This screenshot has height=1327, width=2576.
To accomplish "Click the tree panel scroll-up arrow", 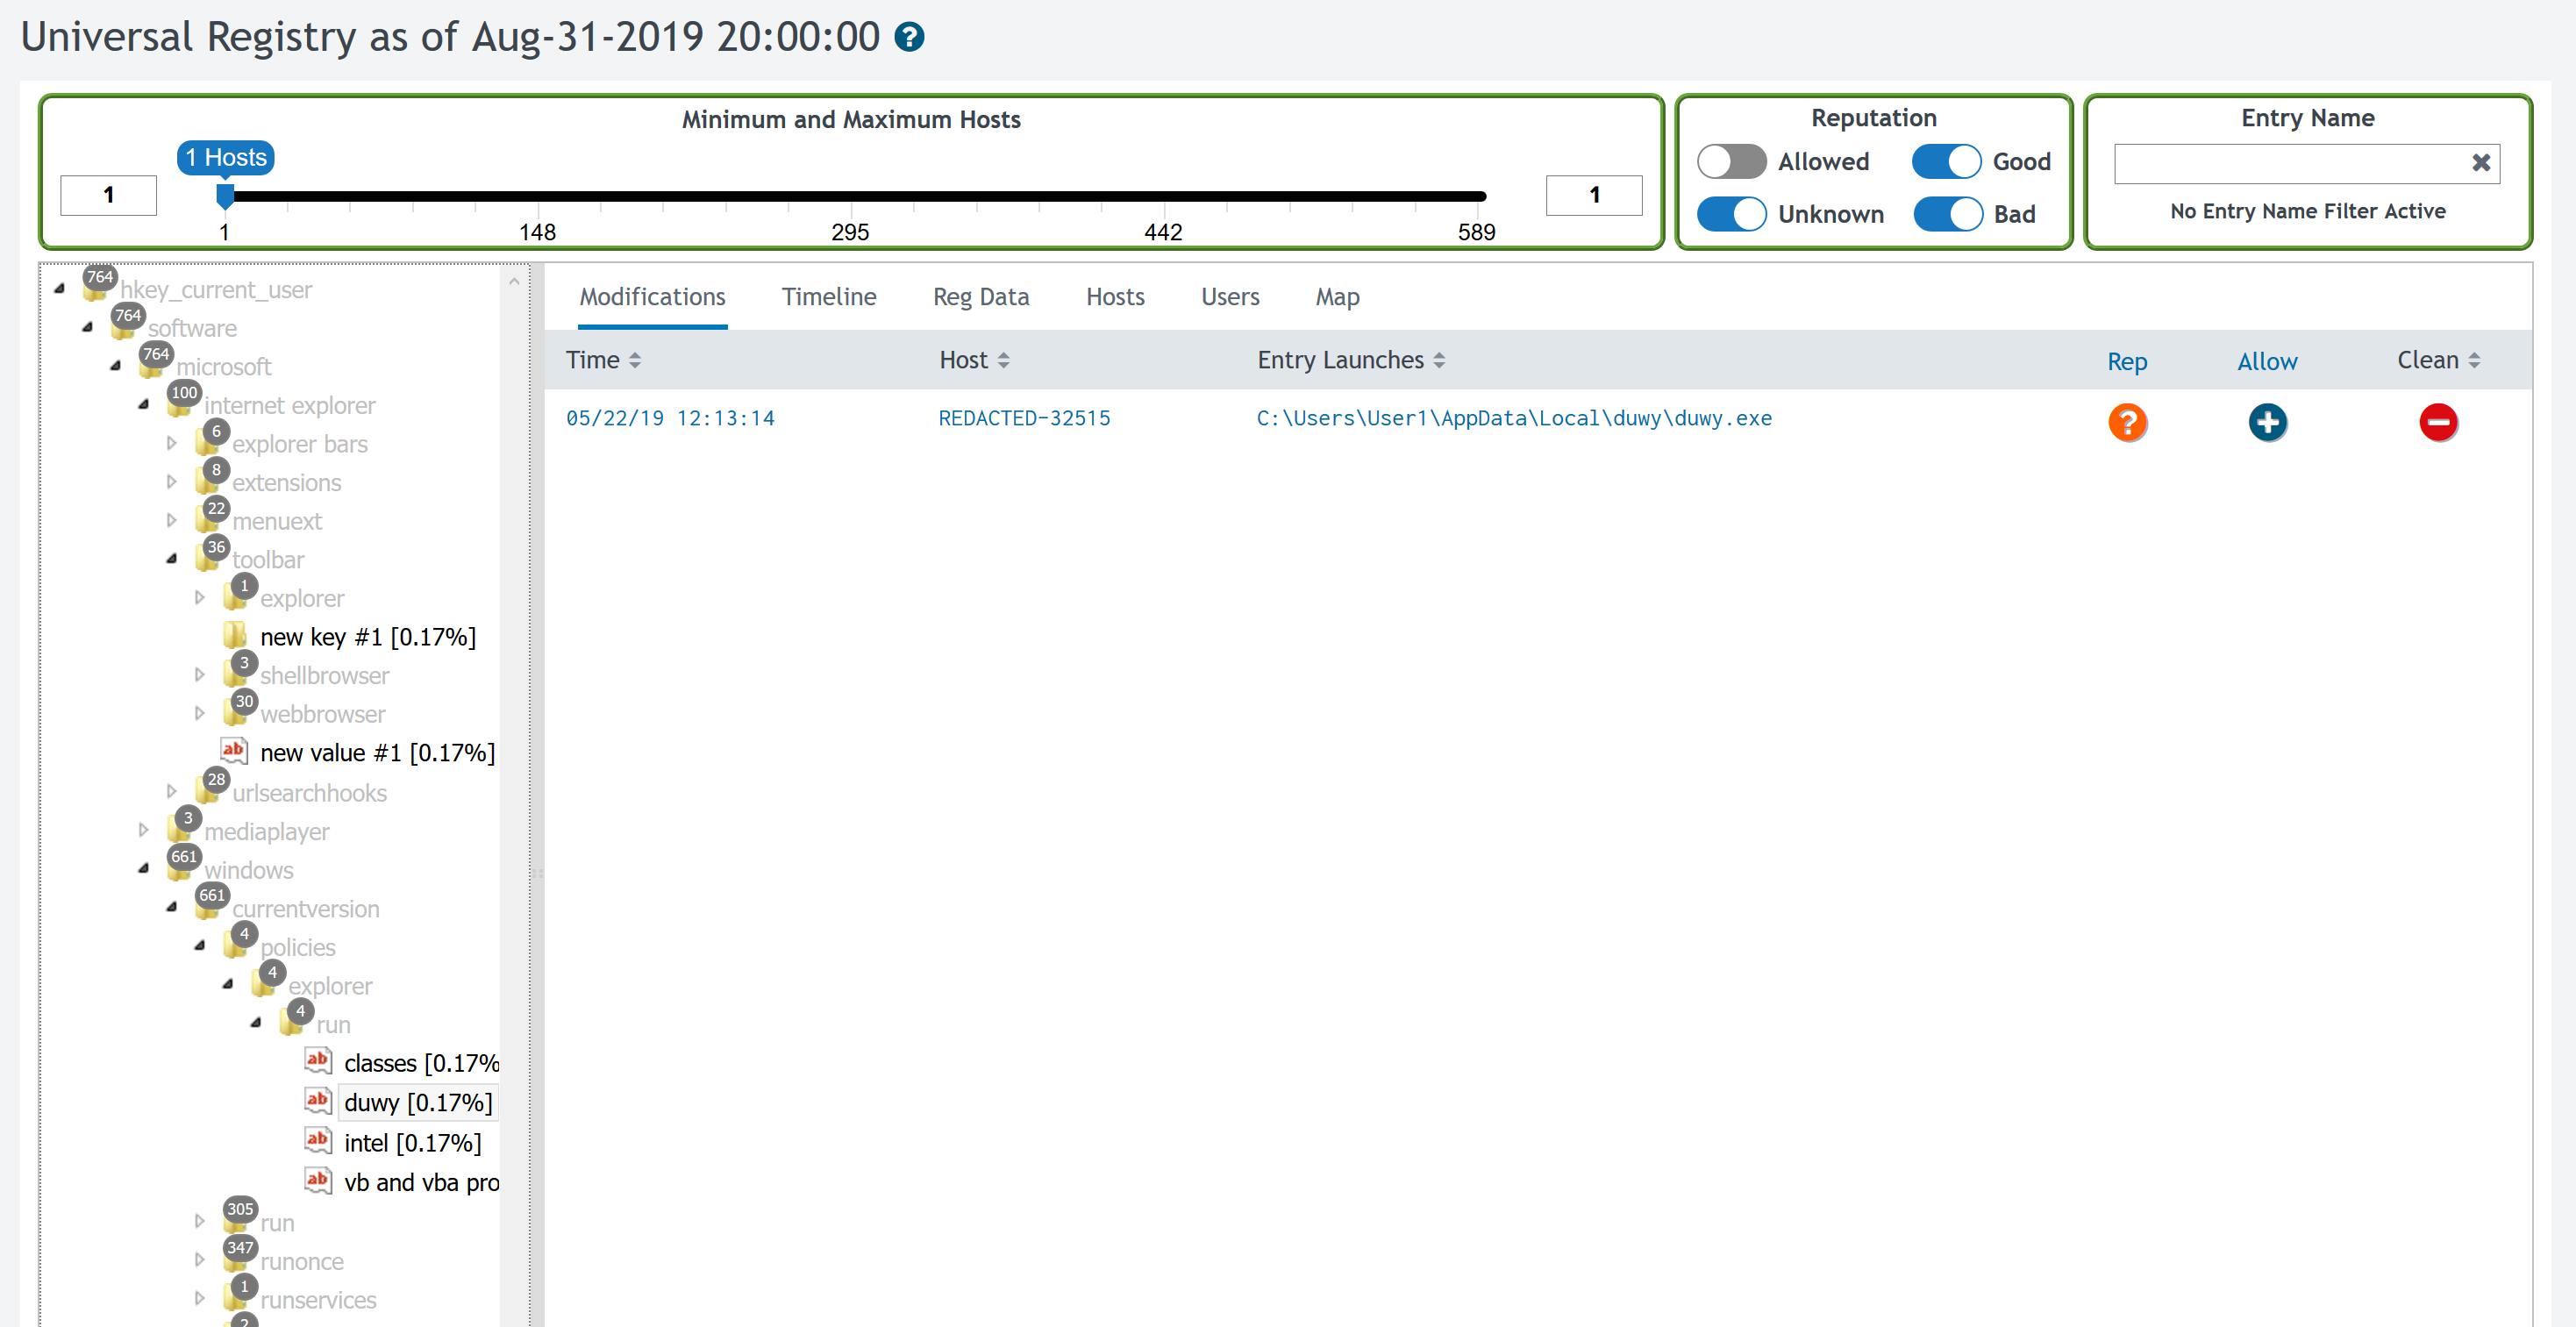I will point(514,282).
